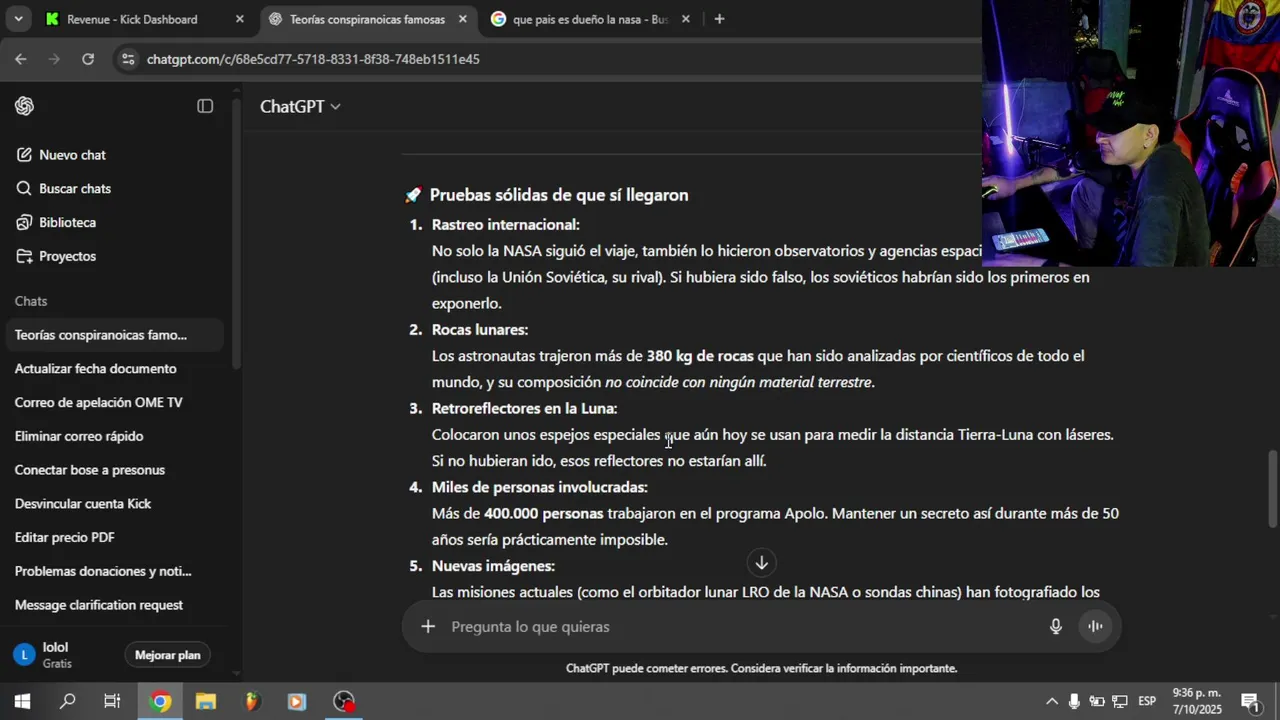Viewport: 1280px width, 720px height.
Task: Click the text 'Rocas lunares:'
Action: coord(480,330)
